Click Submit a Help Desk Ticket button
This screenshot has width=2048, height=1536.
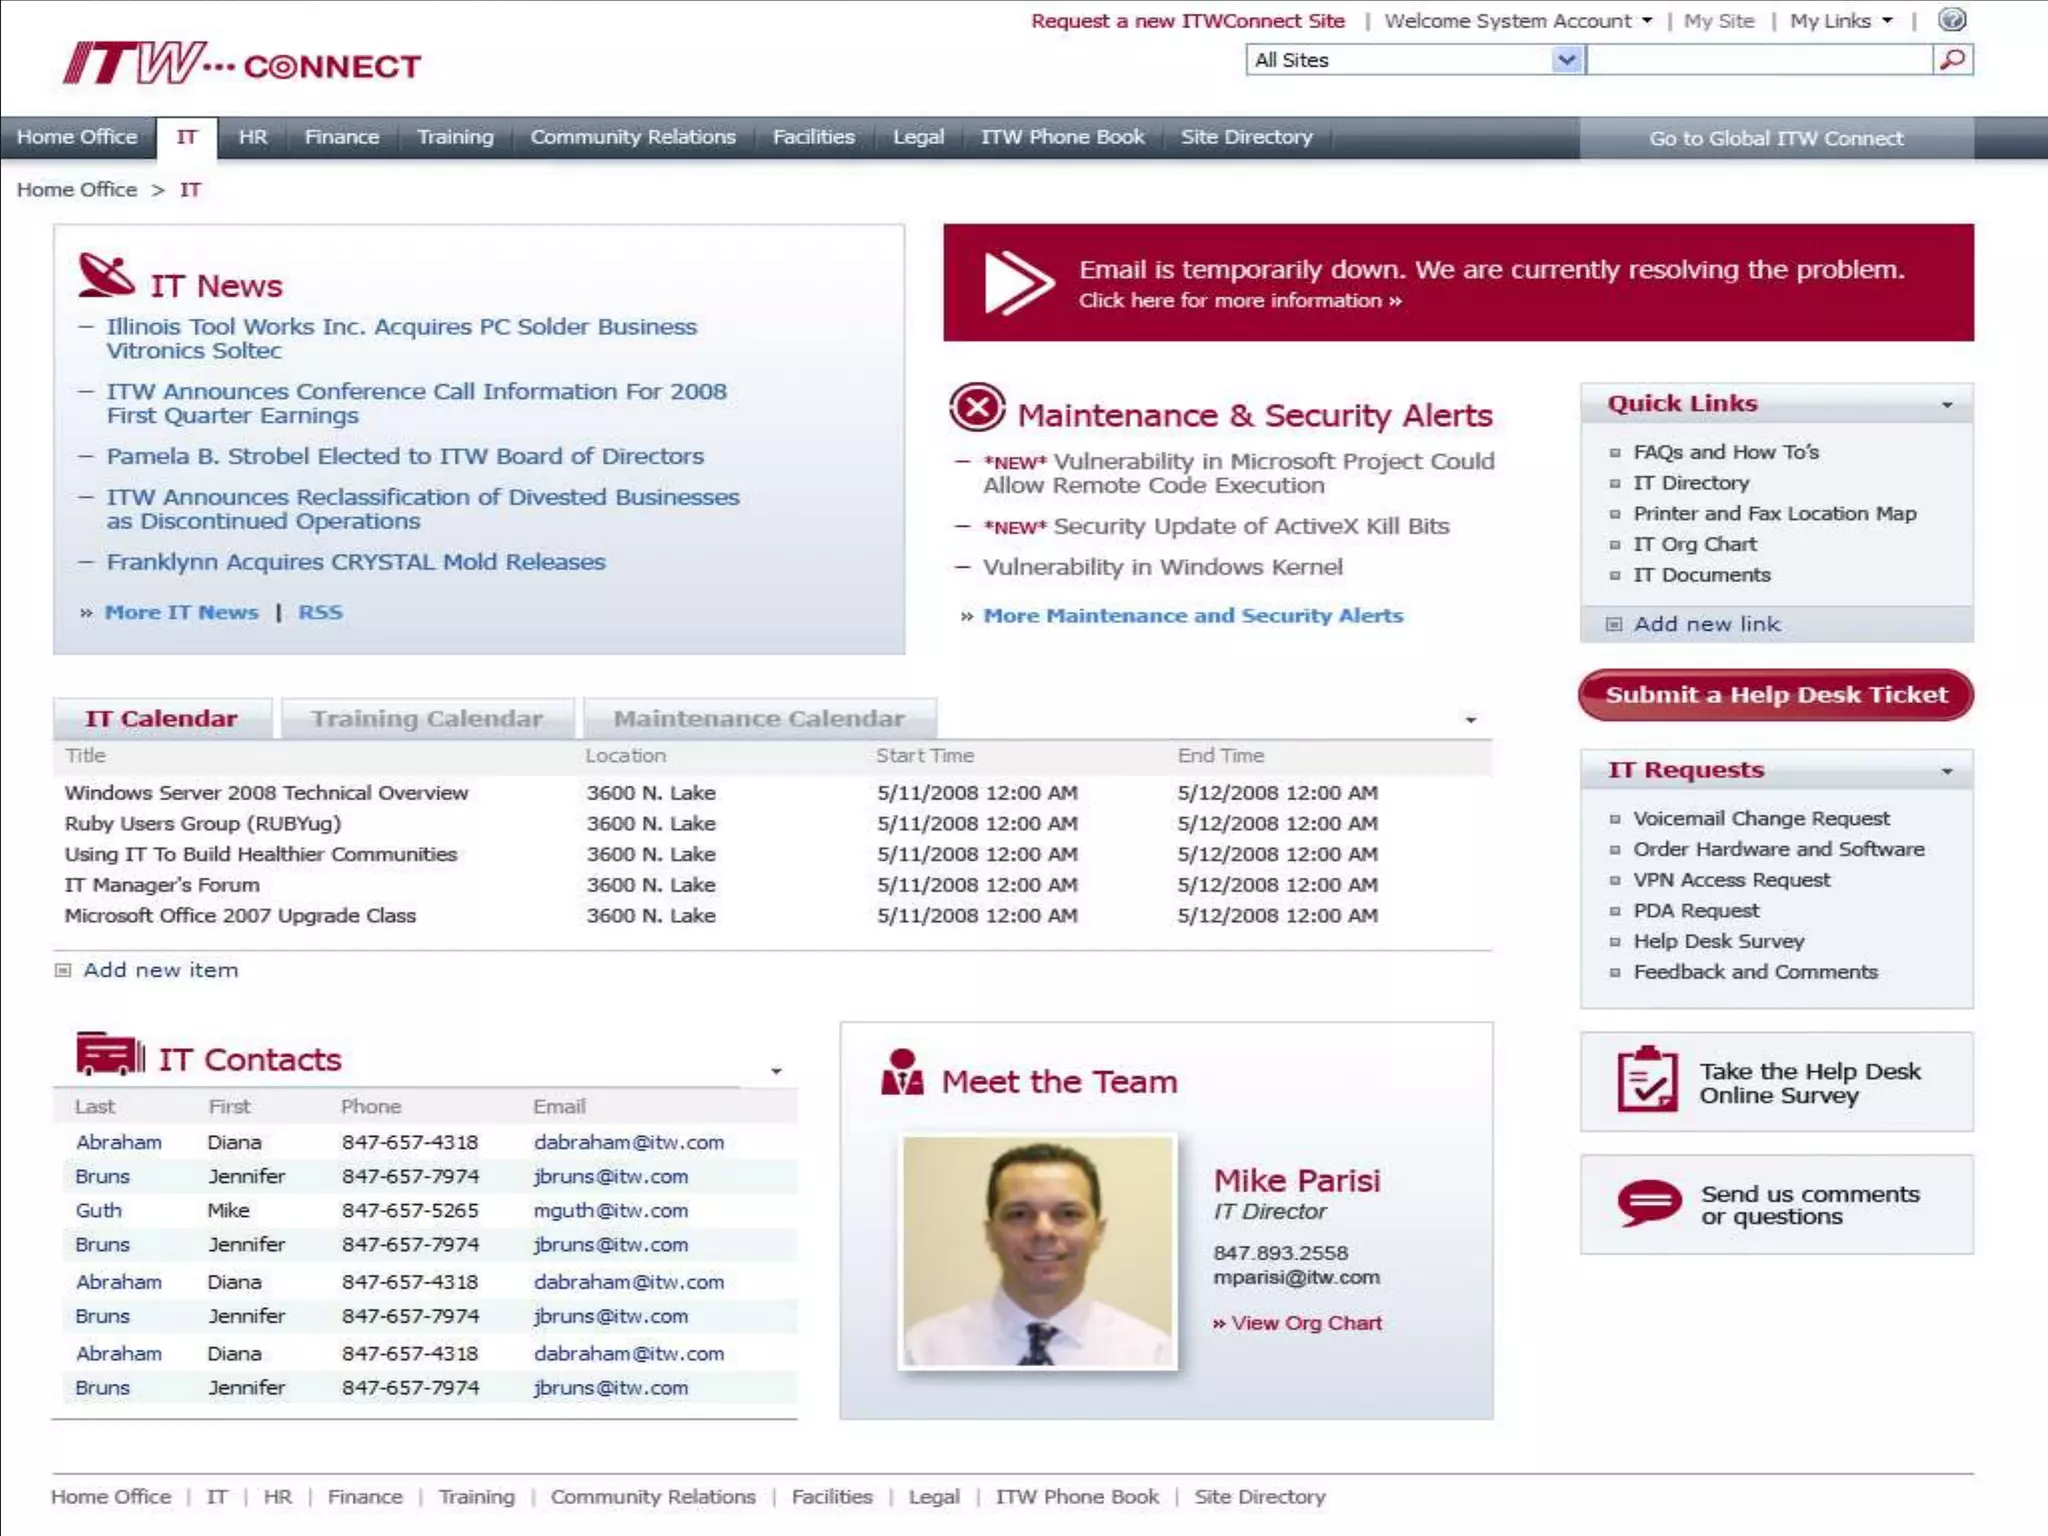click(1776, 695)
